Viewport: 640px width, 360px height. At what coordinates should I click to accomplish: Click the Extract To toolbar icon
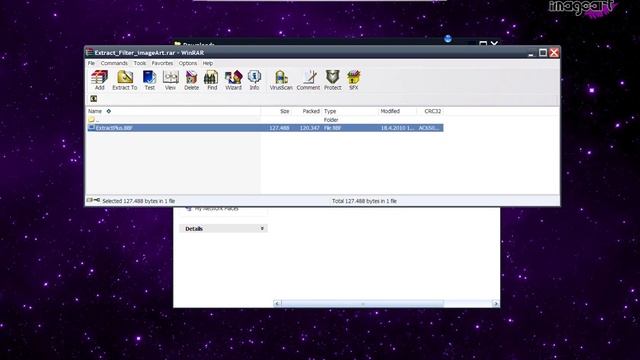125,80
